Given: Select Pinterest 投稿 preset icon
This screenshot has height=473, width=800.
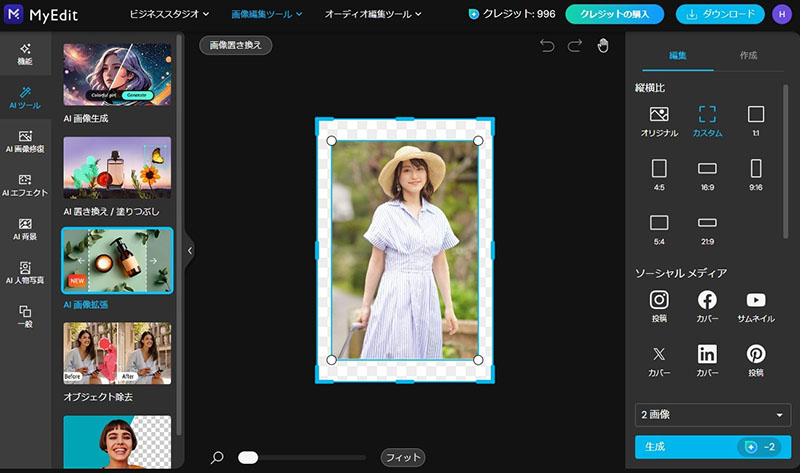Looking at the screenshot, I should tap(756, 360).
